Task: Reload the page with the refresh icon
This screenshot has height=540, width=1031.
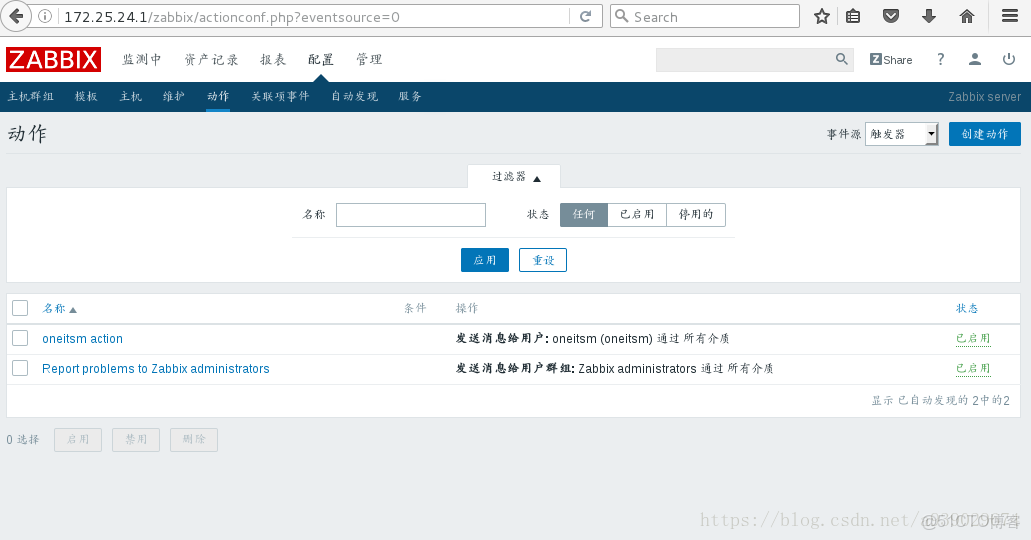Action: [x=585, y=16]
